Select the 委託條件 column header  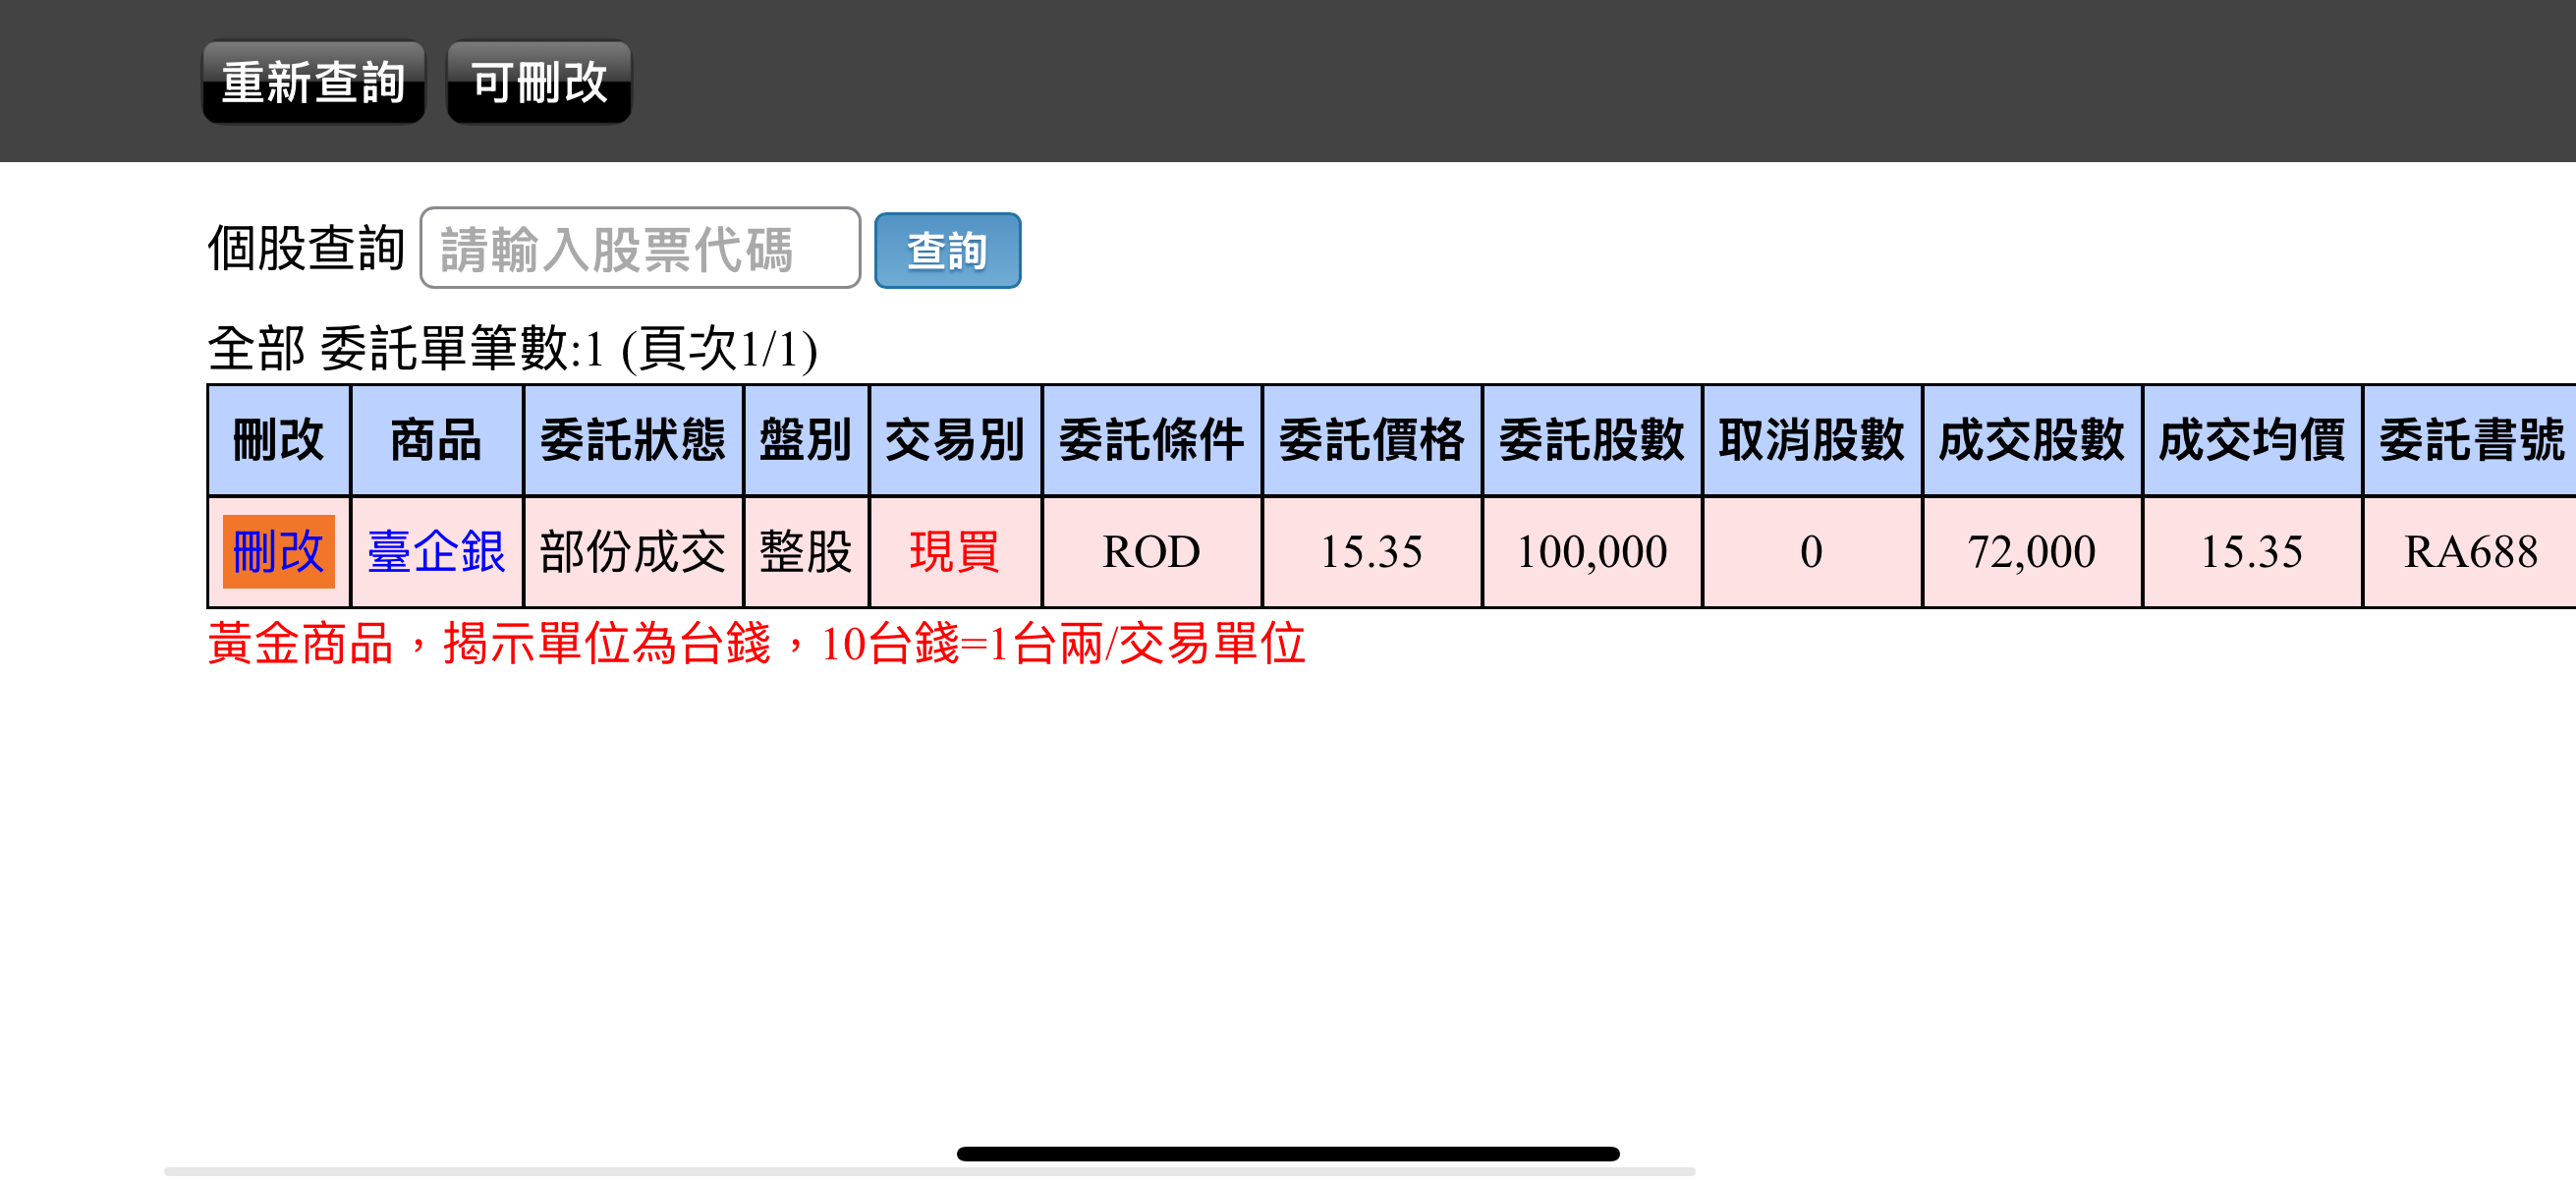pos(1151,440)
